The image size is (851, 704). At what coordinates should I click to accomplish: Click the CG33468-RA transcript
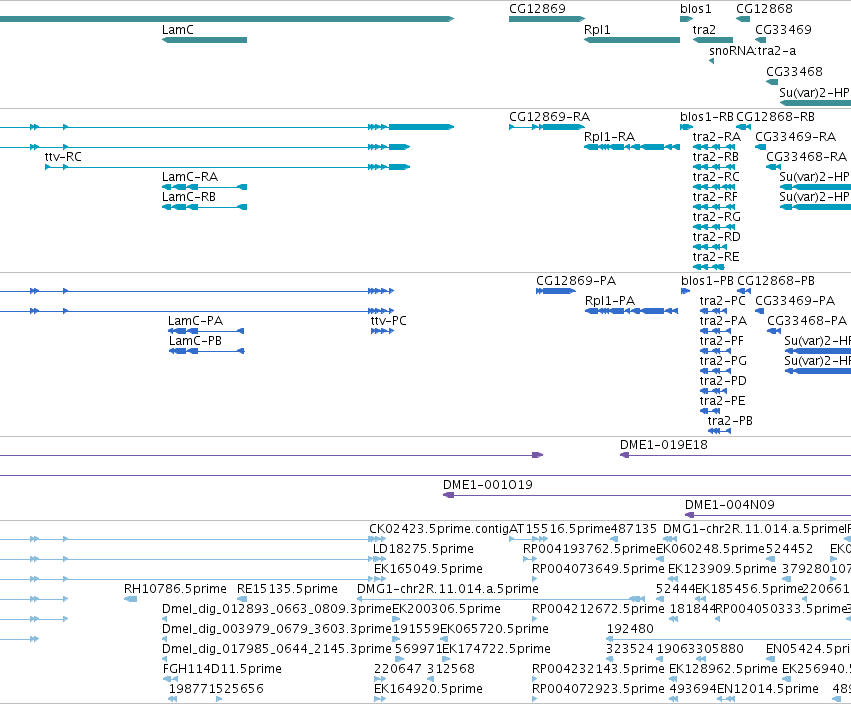pos(773,167)
